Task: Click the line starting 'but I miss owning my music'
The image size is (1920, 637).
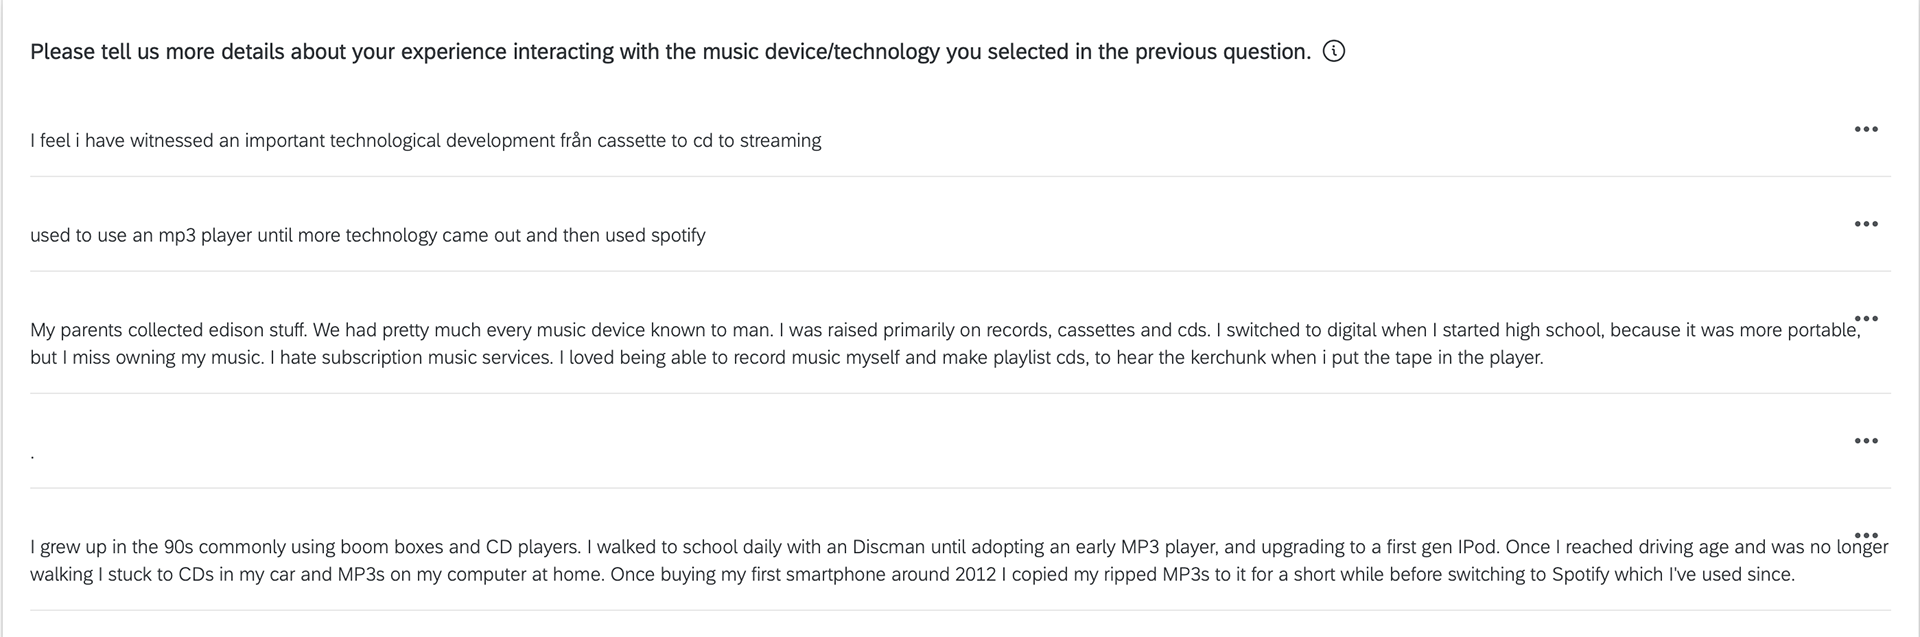Action: 787,357
